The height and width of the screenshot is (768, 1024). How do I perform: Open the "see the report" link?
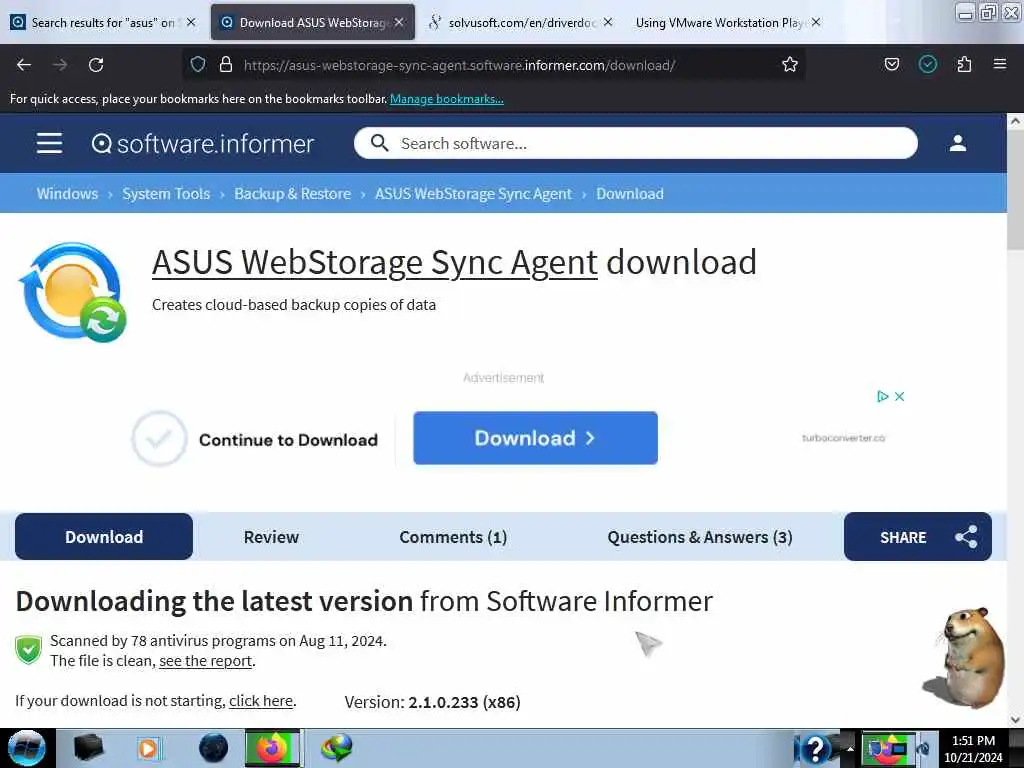pyautogui.click(x=206, y=661)
